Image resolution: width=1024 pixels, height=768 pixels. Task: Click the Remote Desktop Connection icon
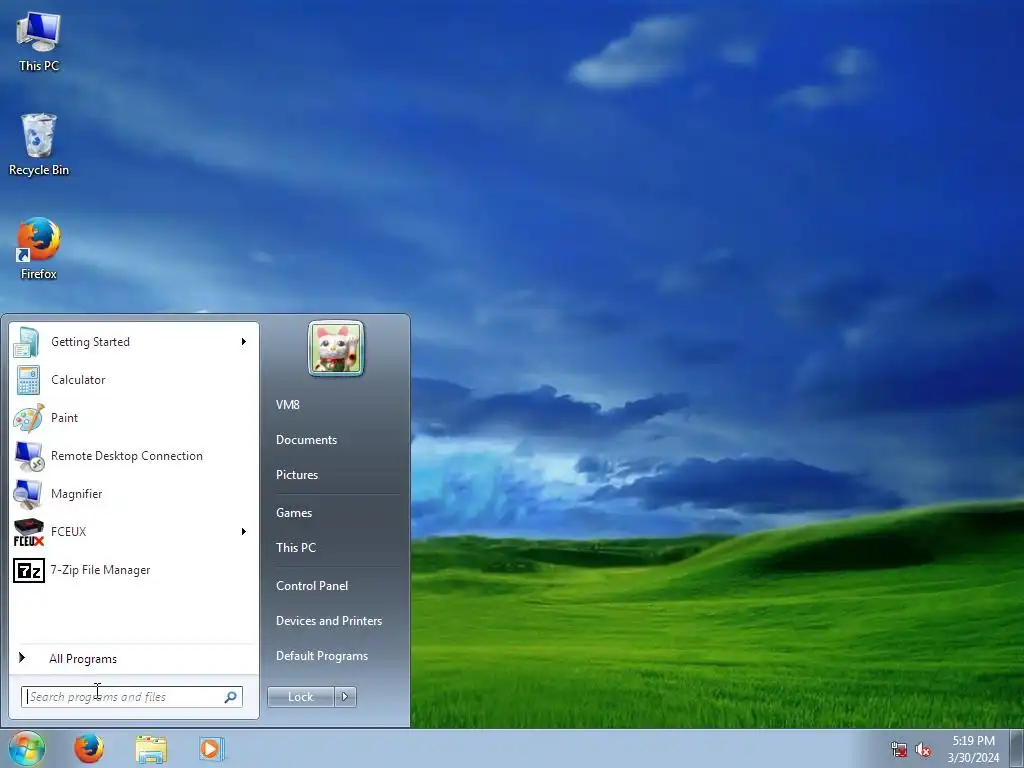[x=29, y=456]
